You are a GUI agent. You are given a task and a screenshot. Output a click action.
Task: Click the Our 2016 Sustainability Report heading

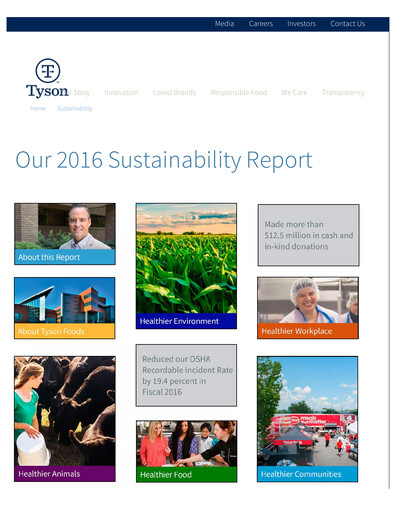164,160
